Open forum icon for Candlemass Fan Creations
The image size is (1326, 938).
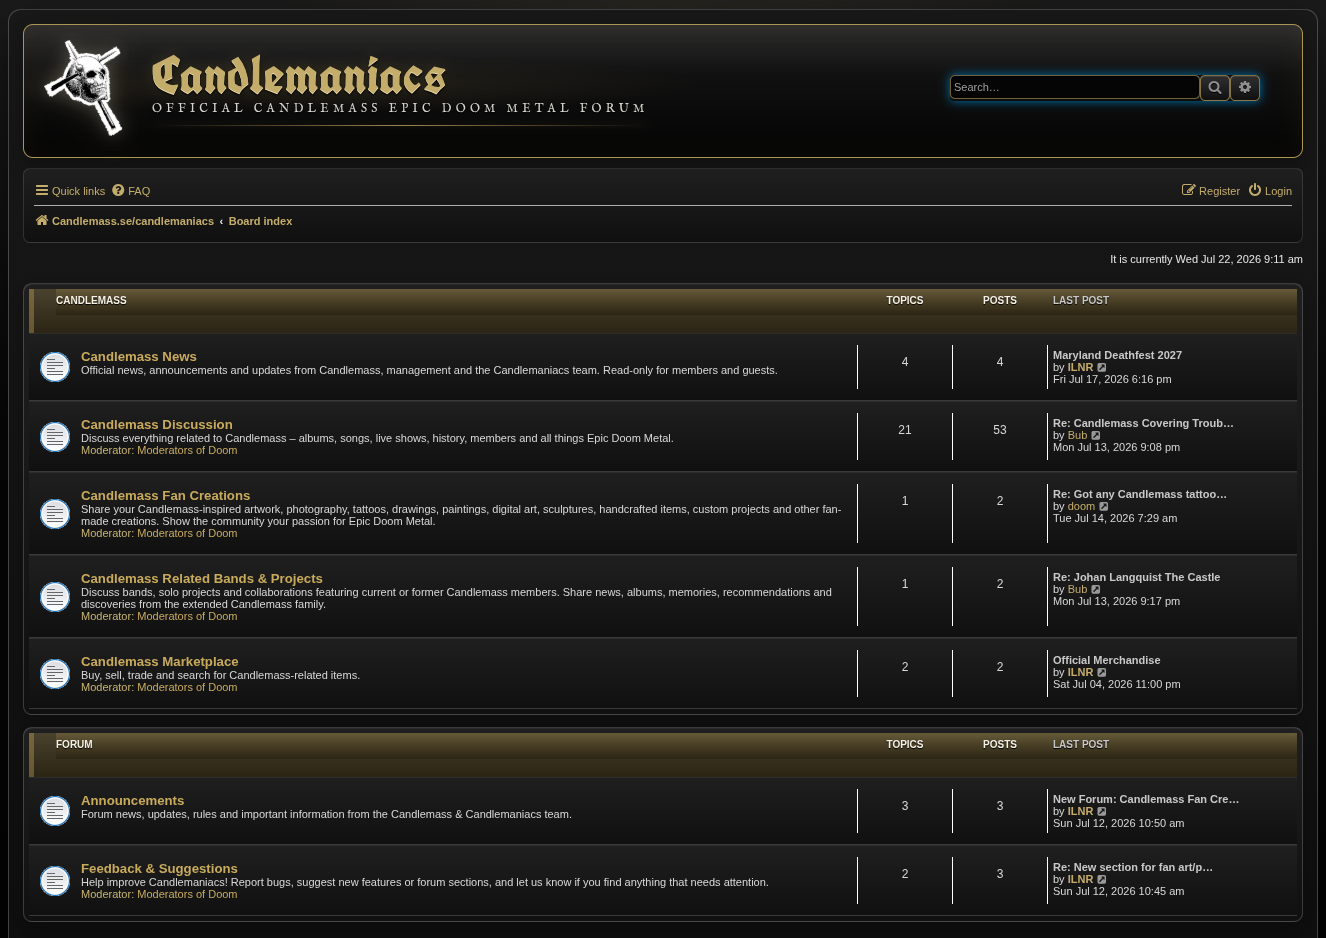coord(55,514)
